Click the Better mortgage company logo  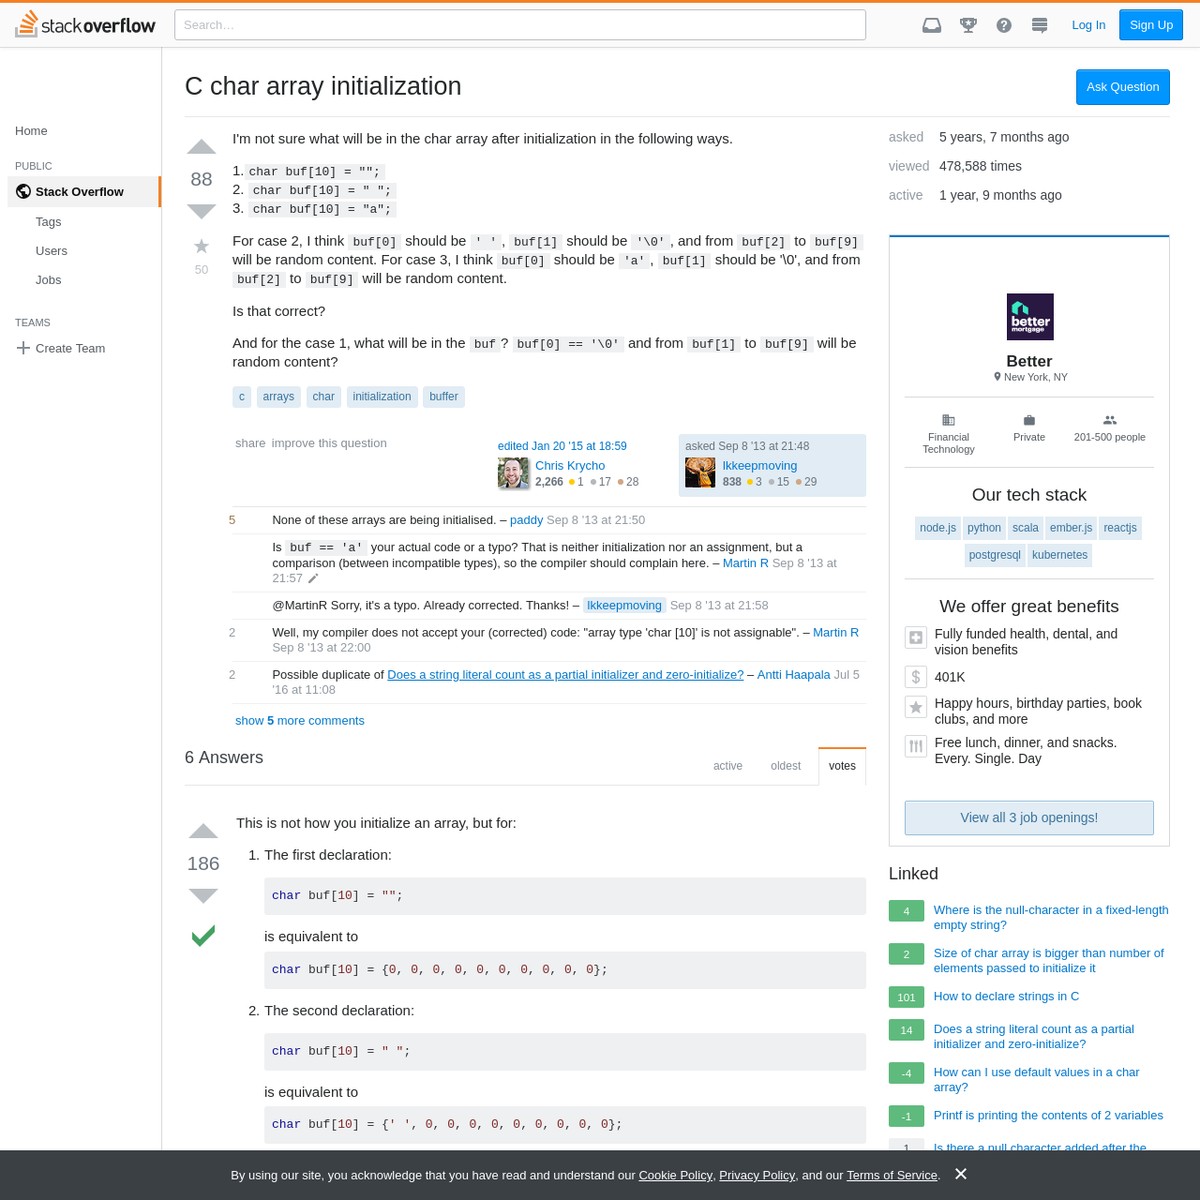[x=1030, y=317]
